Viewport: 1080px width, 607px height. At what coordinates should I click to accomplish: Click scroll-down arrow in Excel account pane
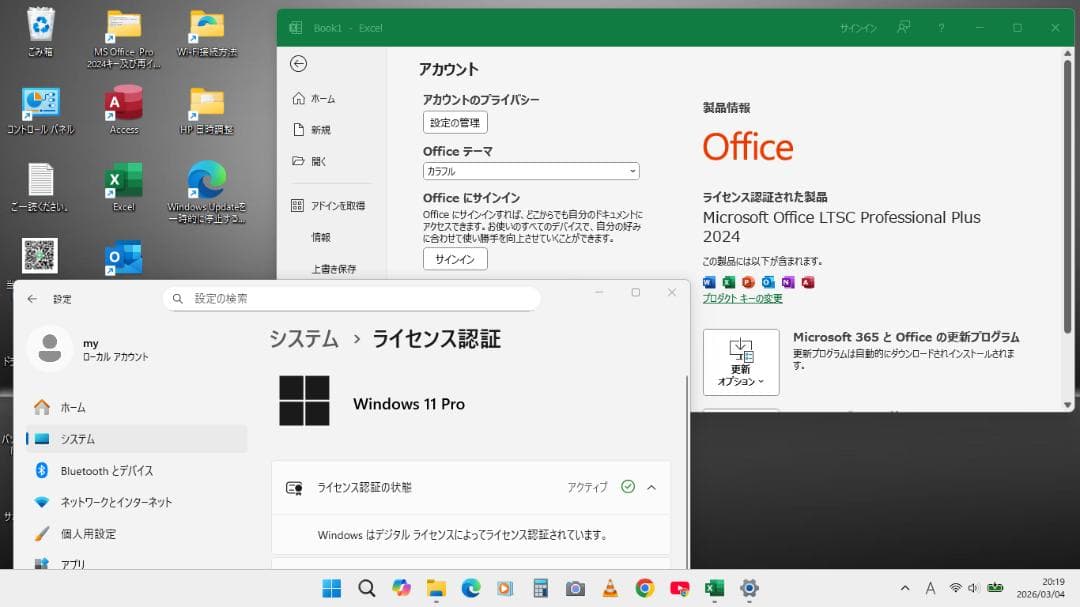point(1068,405)
